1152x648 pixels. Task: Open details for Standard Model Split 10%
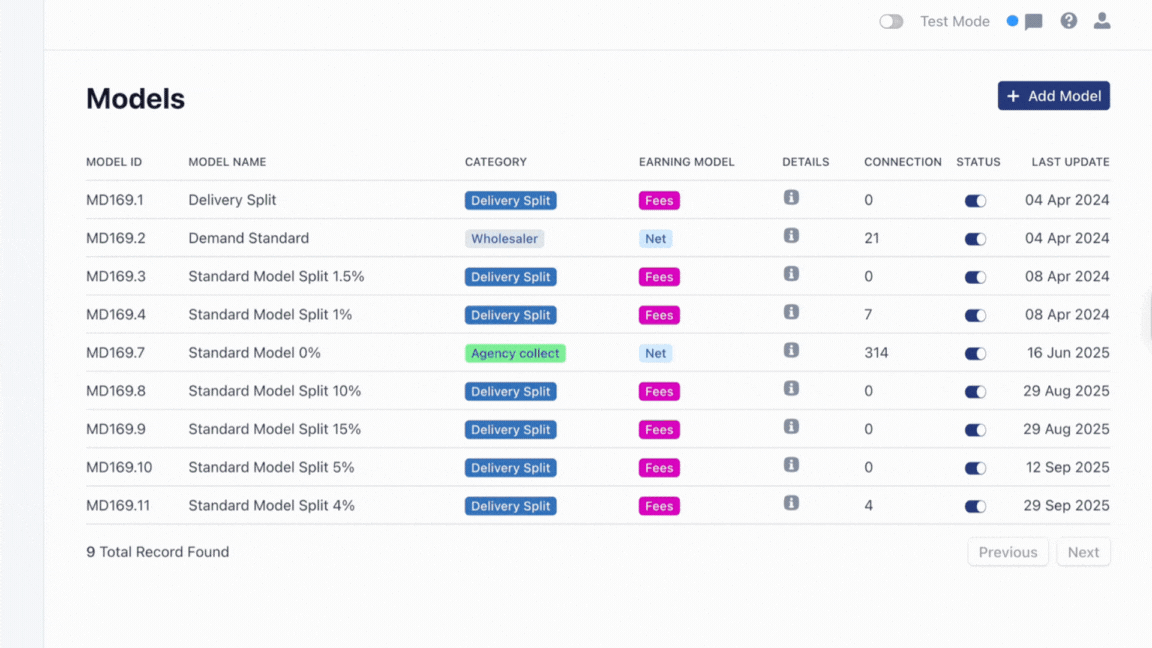click(x=791, y=388)
